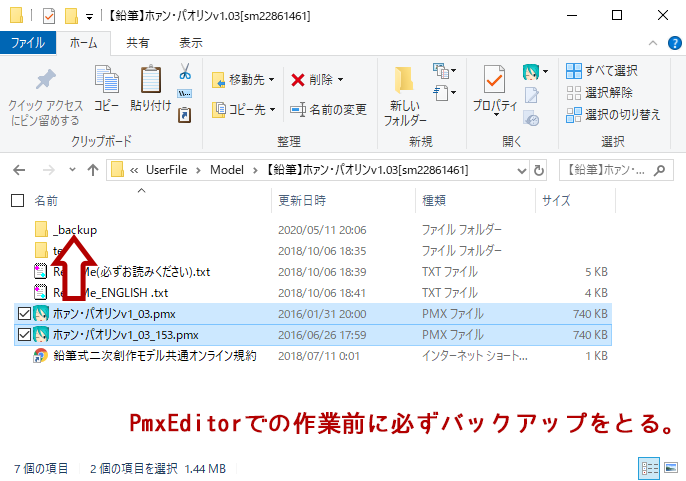
Task: Pin folder to Quick Access
Action: click(x=46, y=97)
